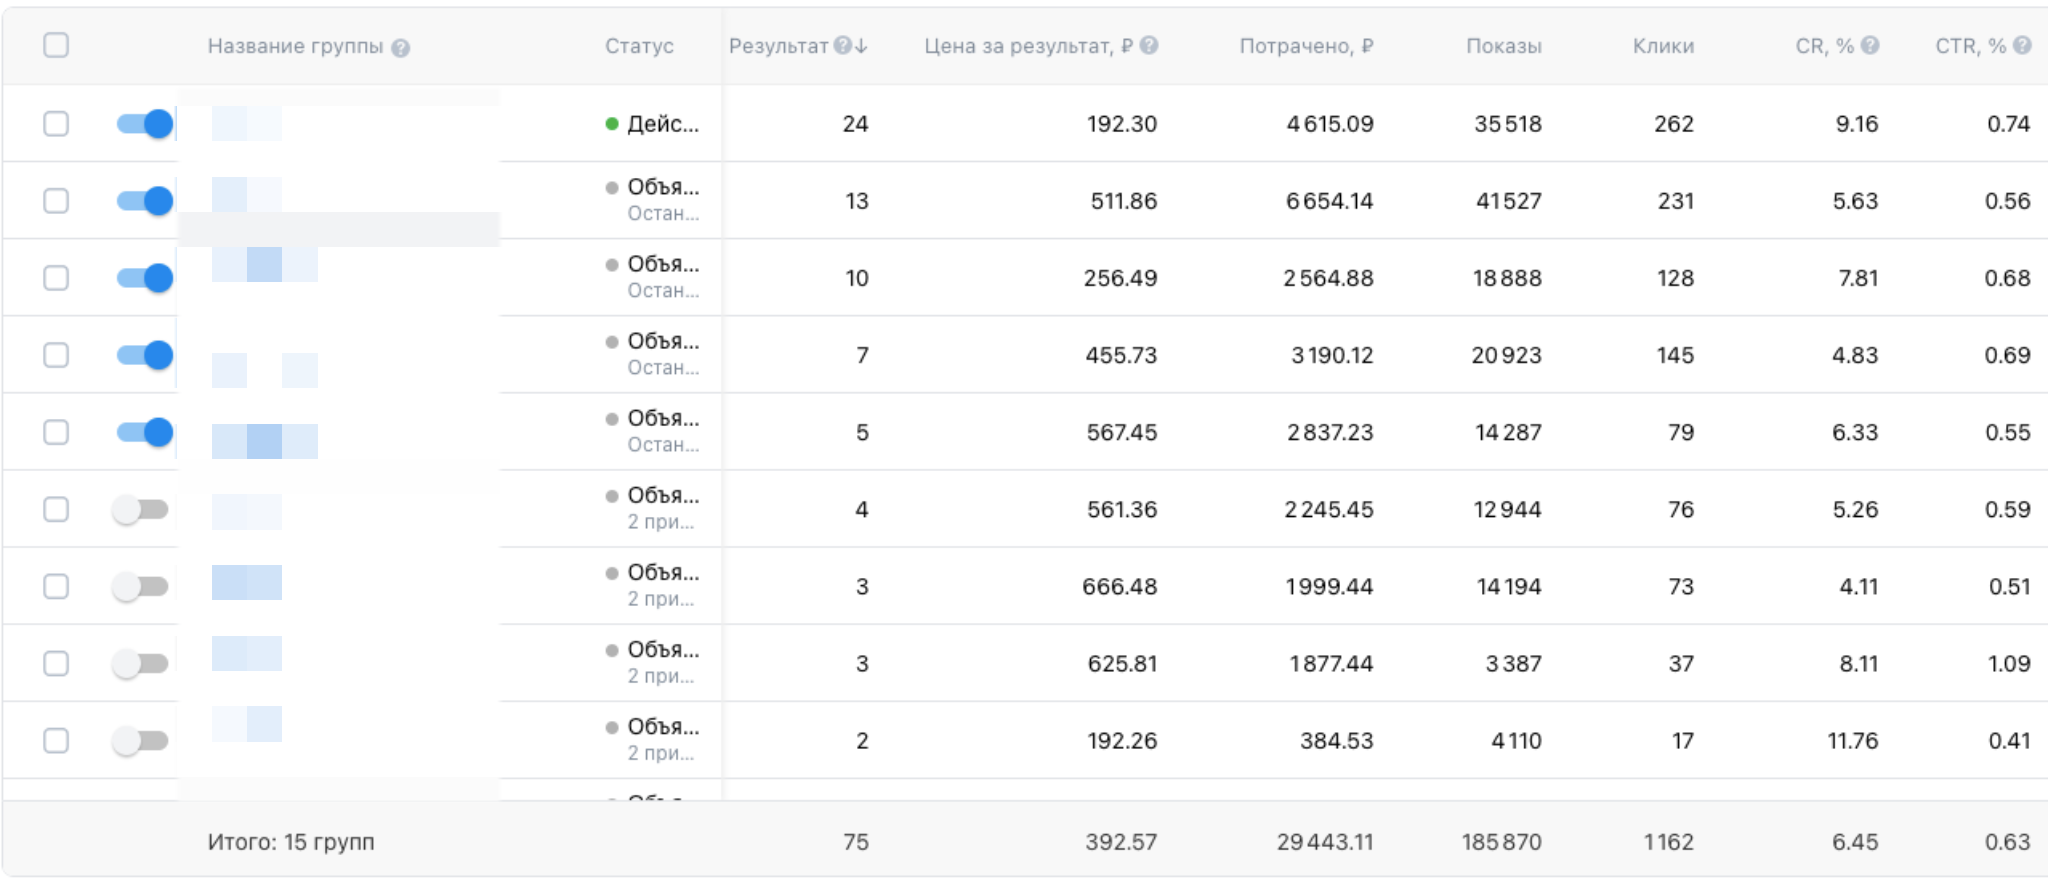The height and width of the screenshot is (890, 2048).
Task: Click the sort arrow in Результат column
Action: point(862,46)
